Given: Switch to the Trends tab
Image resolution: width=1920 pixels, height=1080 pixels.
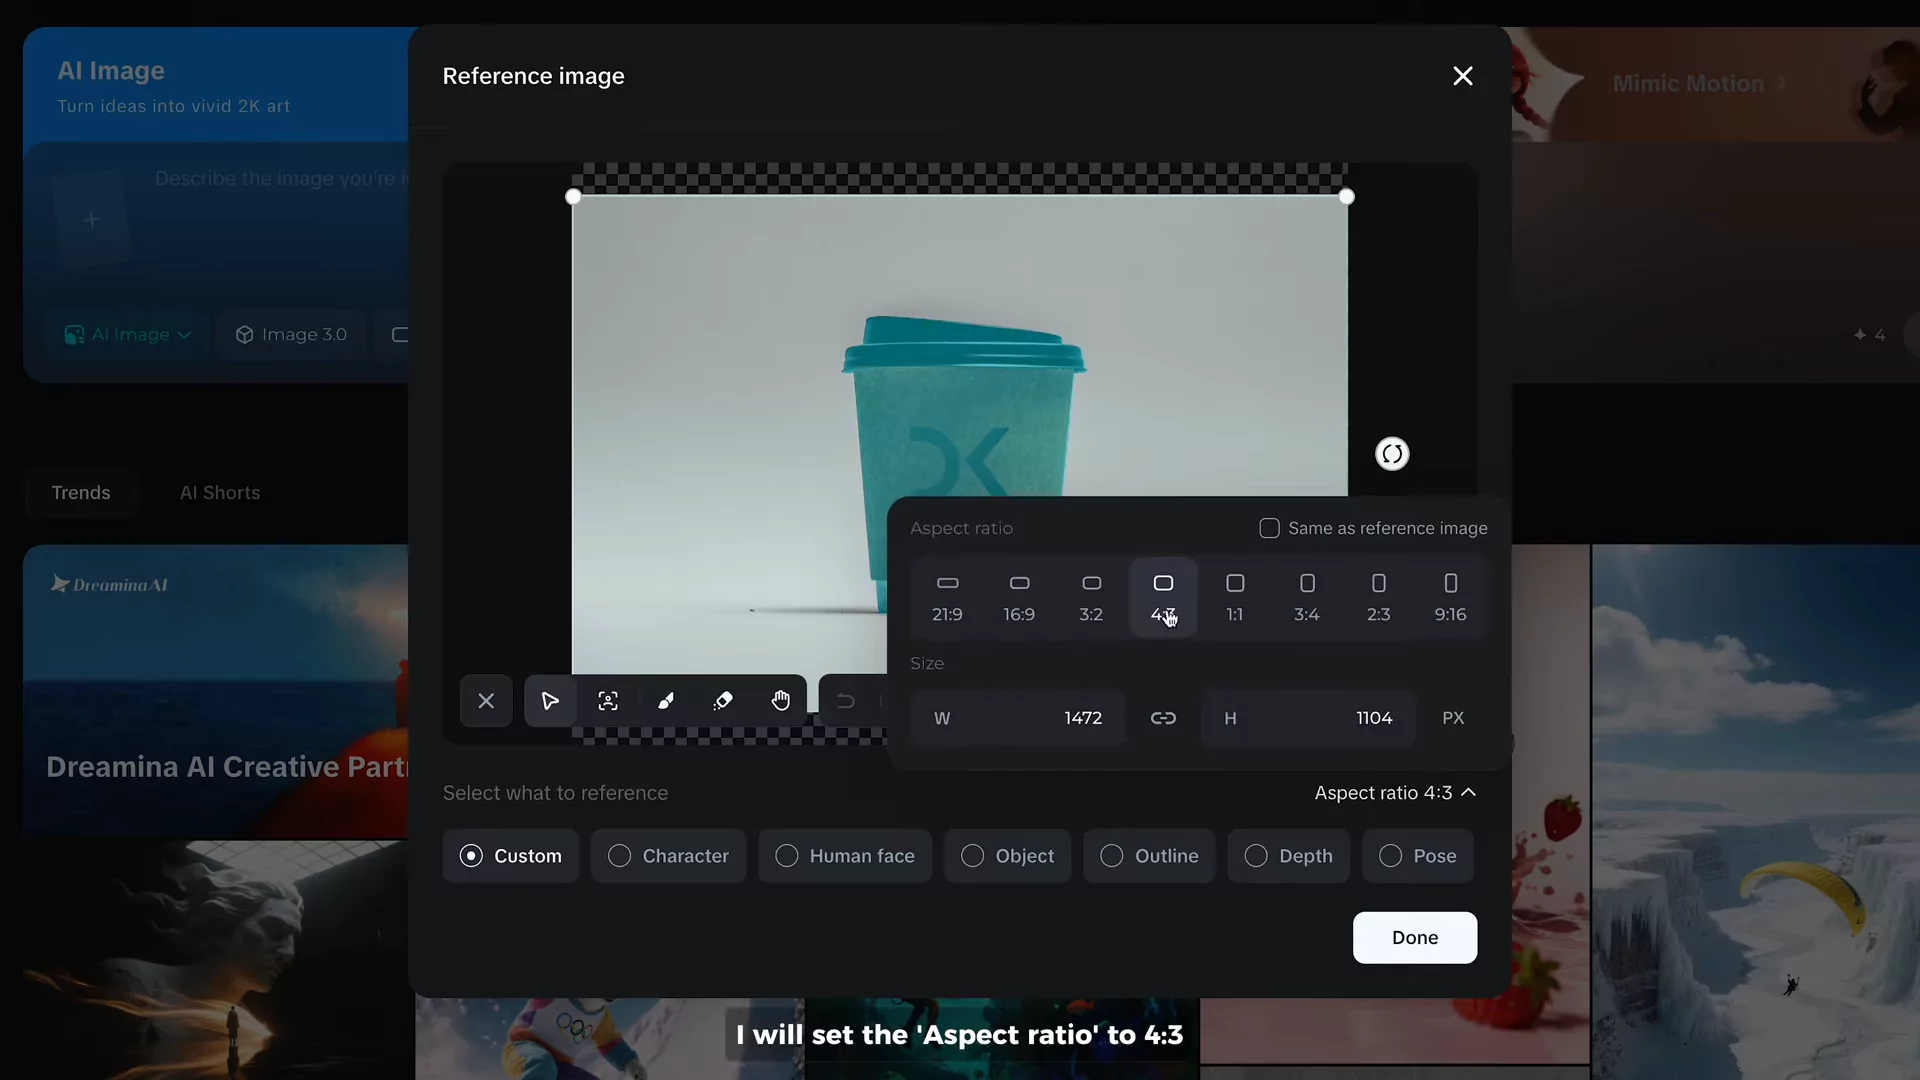Looking at the screenshot, I should 81,492.
